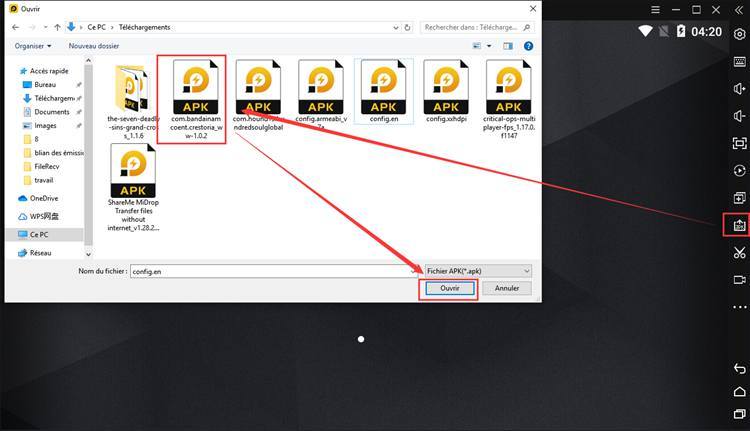The image size is (750, 431).
Task: Expand recent locations dropdown arrow
Action: coord(45,27)
